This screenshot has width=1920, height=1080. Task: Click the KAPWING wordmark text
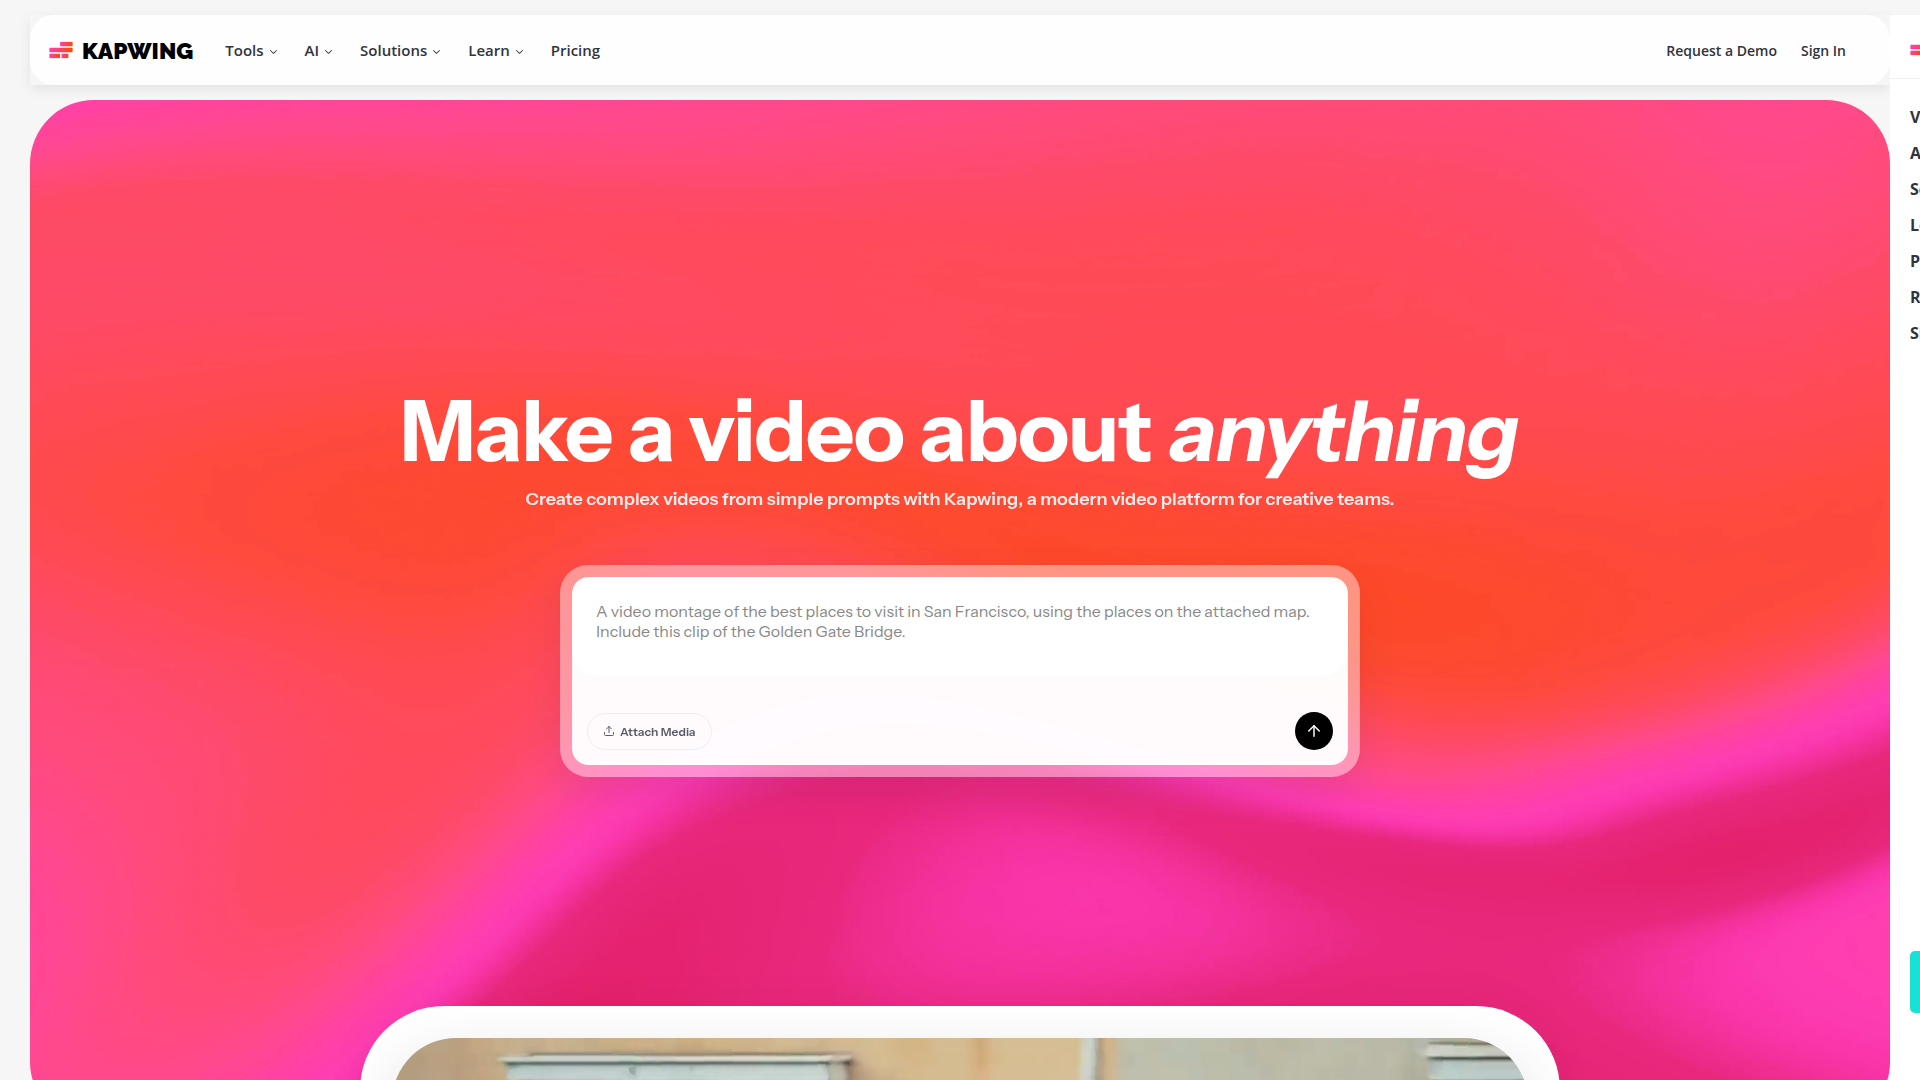click(137, 51)
